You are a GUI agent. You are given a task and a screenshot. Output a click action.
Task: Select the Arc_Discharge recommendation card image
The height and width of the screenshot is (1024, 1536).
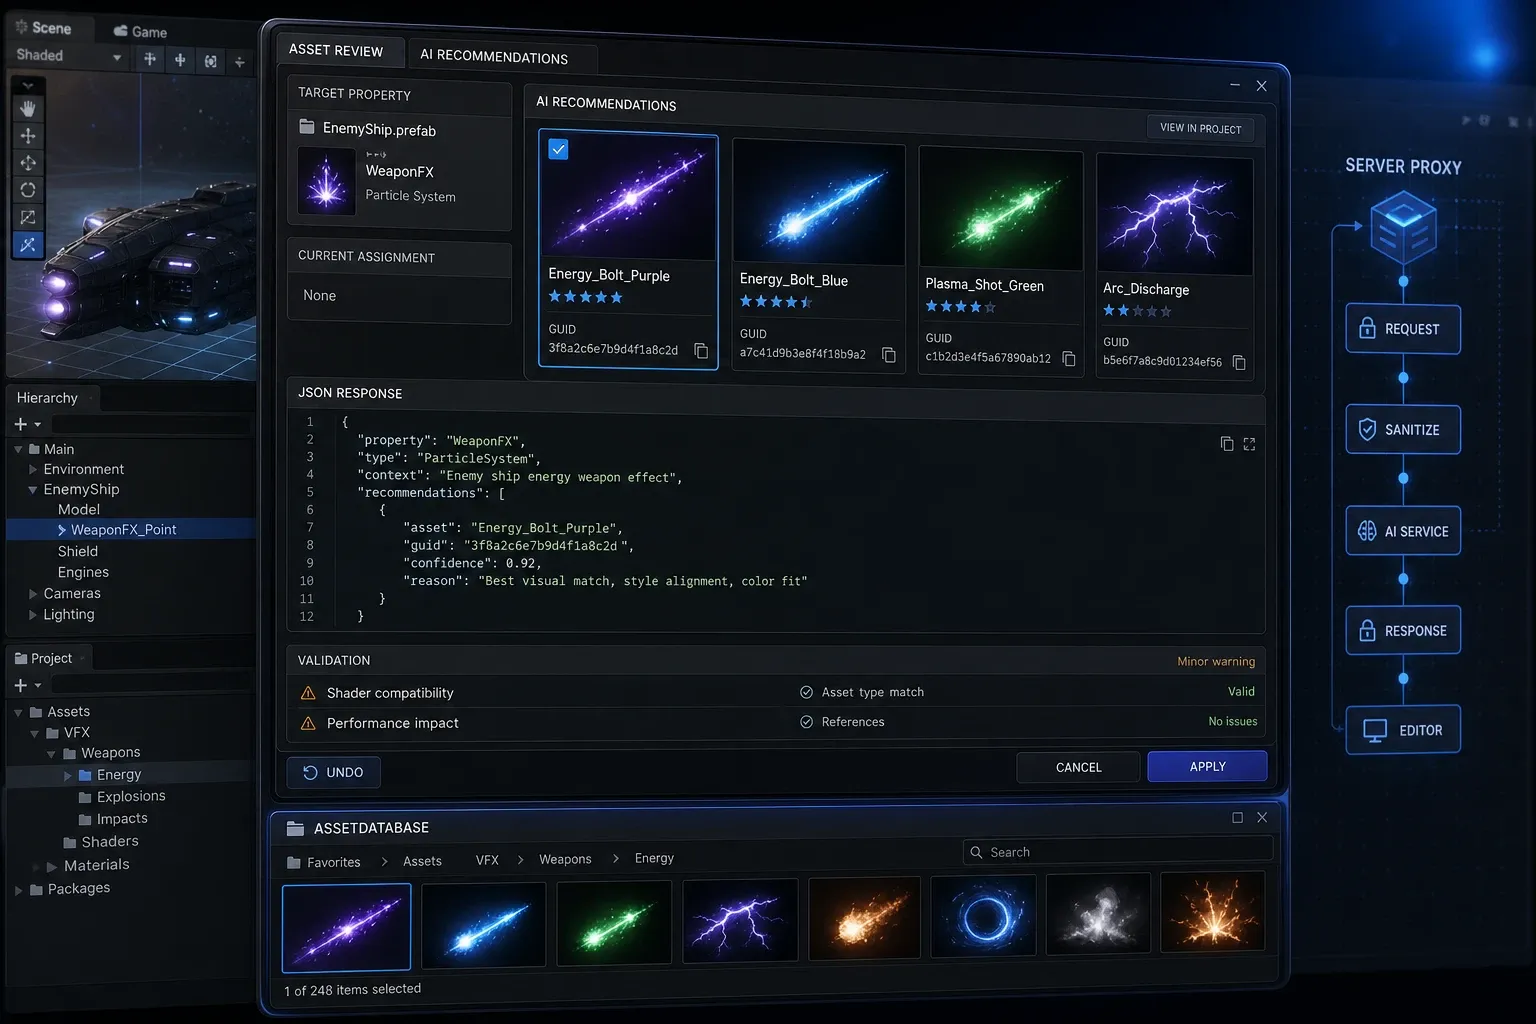(1175, 214)
